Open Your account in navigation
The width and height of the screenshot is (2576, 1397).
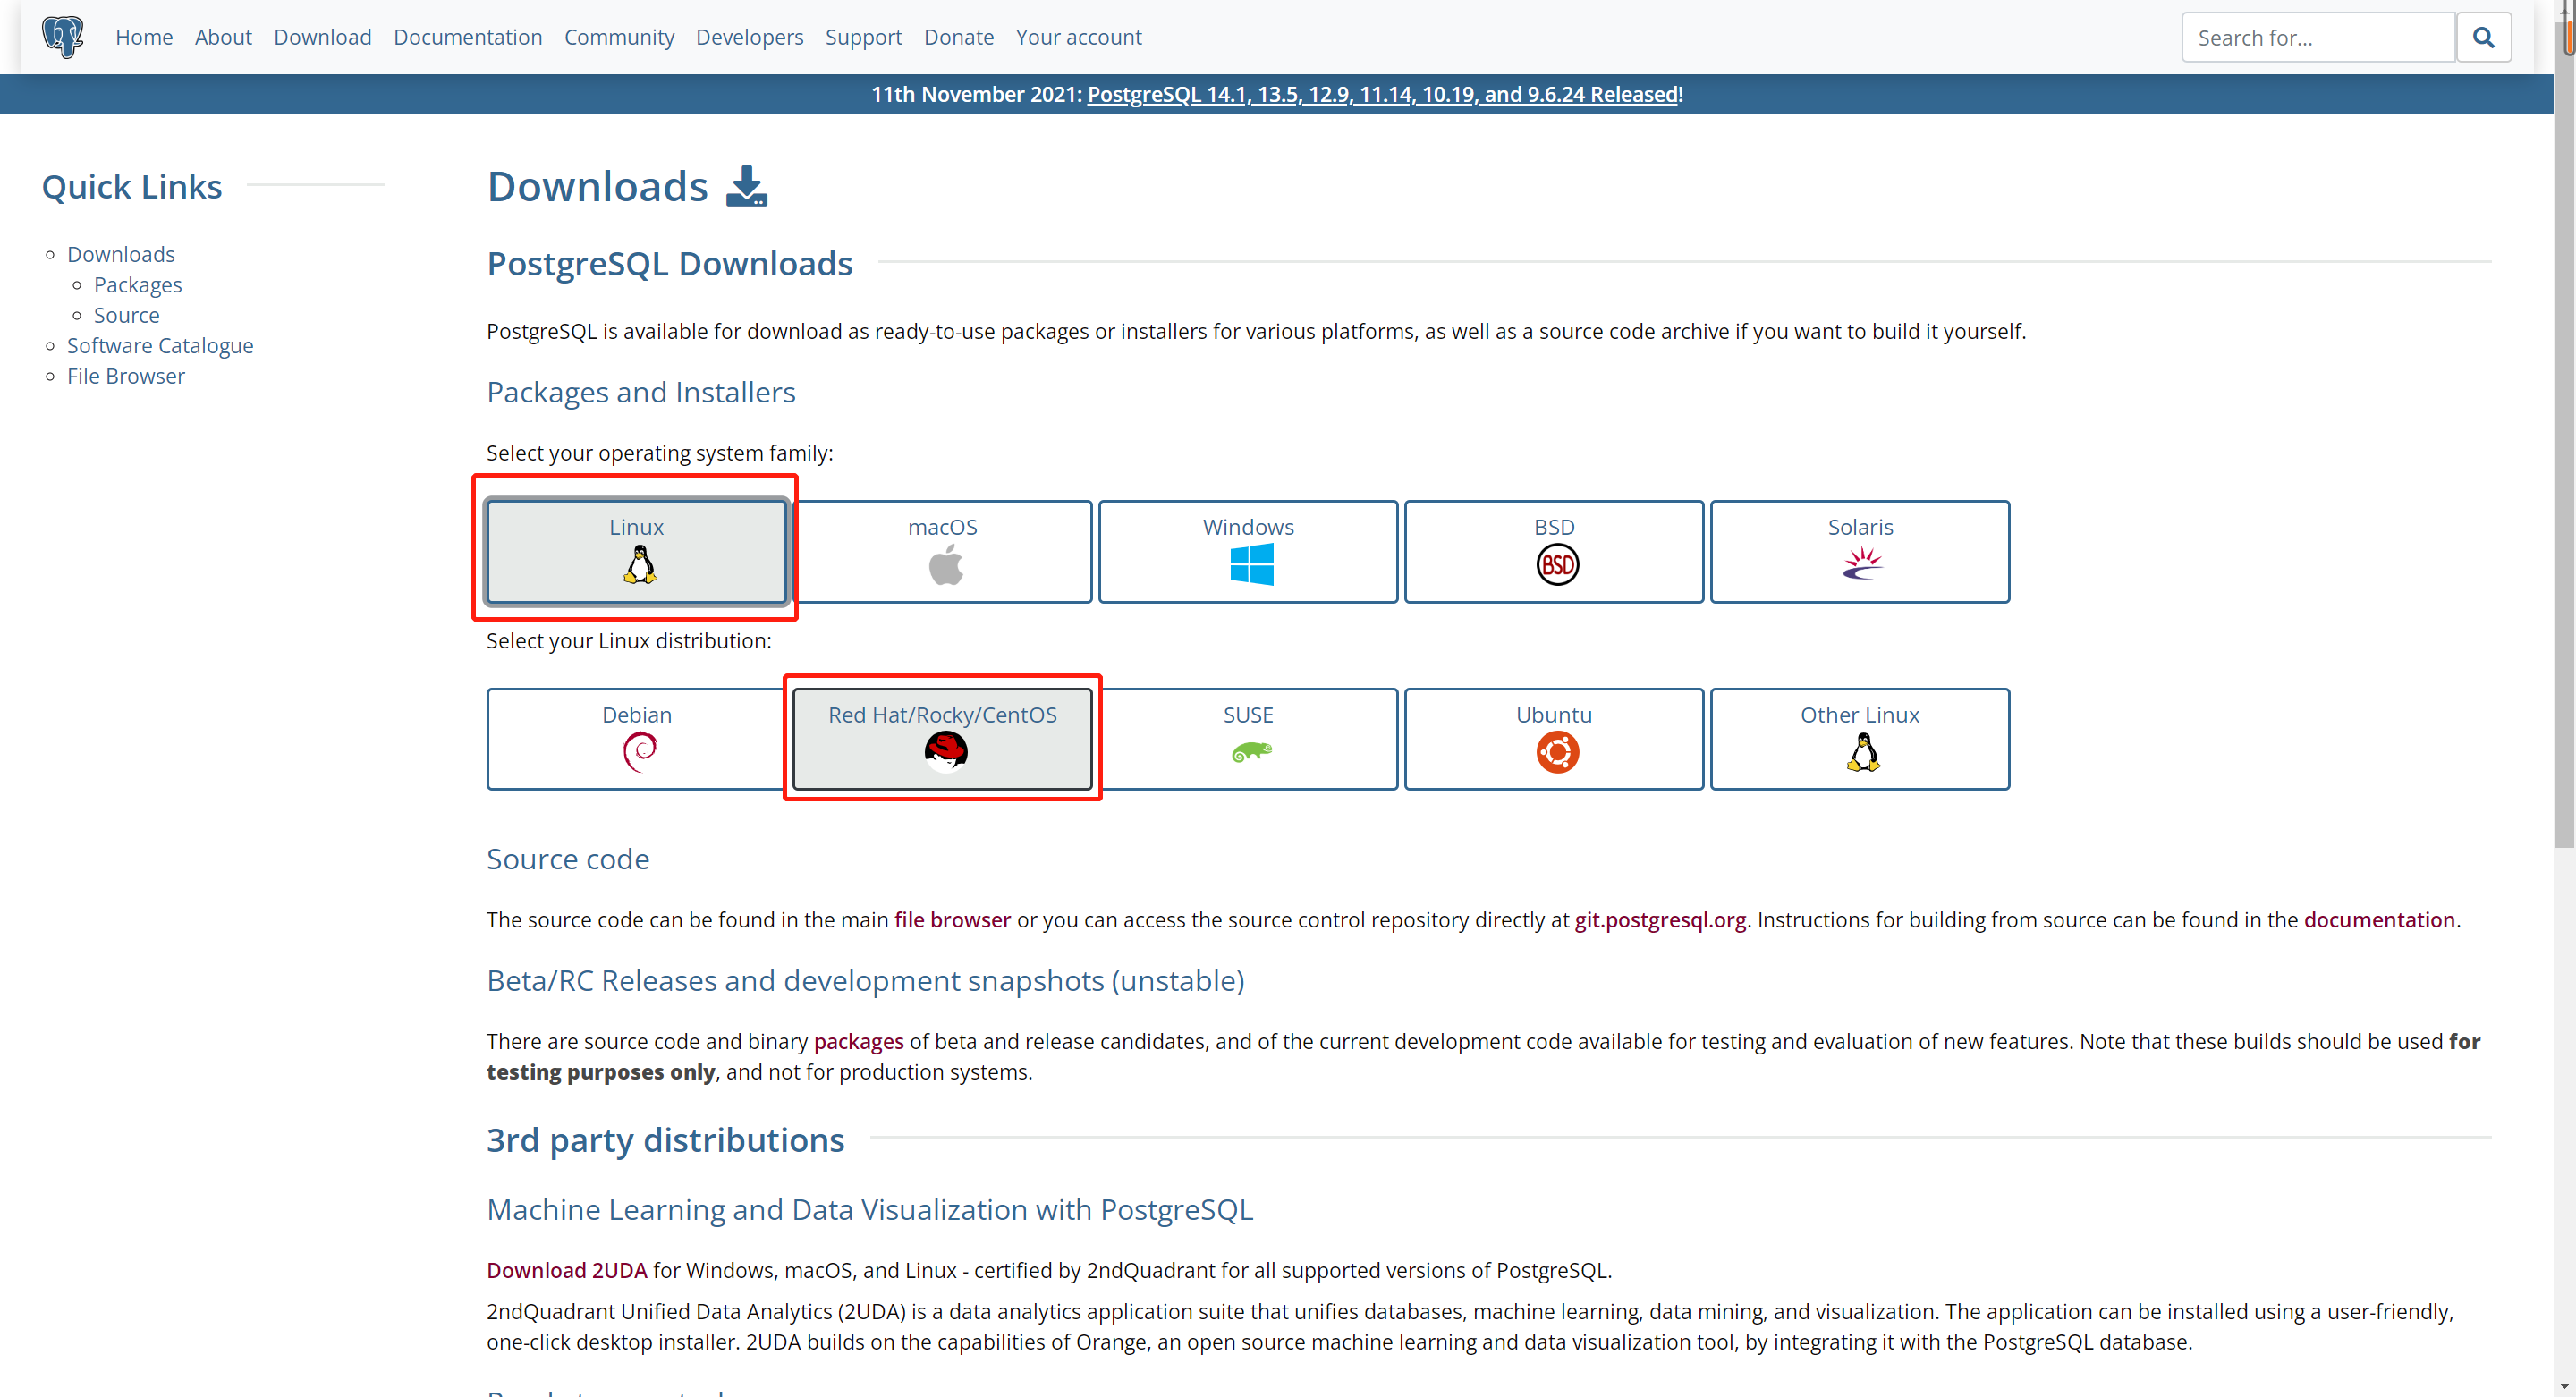coord(1078,37)
